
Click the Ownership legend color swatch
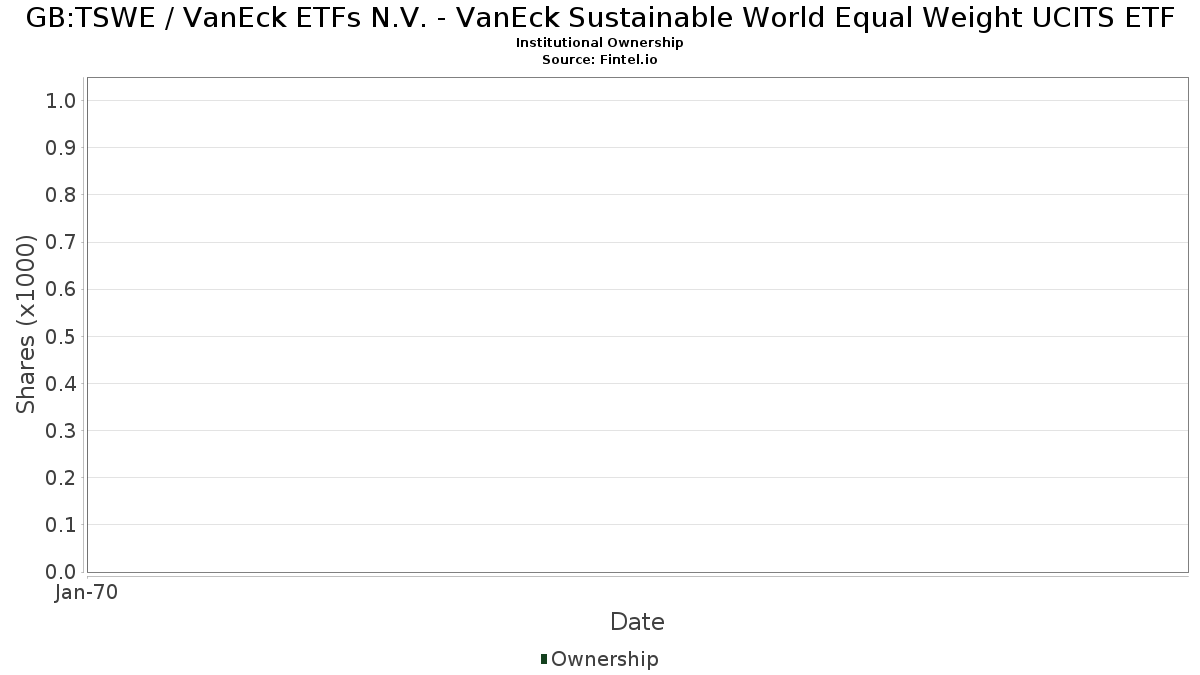(543, 659)
